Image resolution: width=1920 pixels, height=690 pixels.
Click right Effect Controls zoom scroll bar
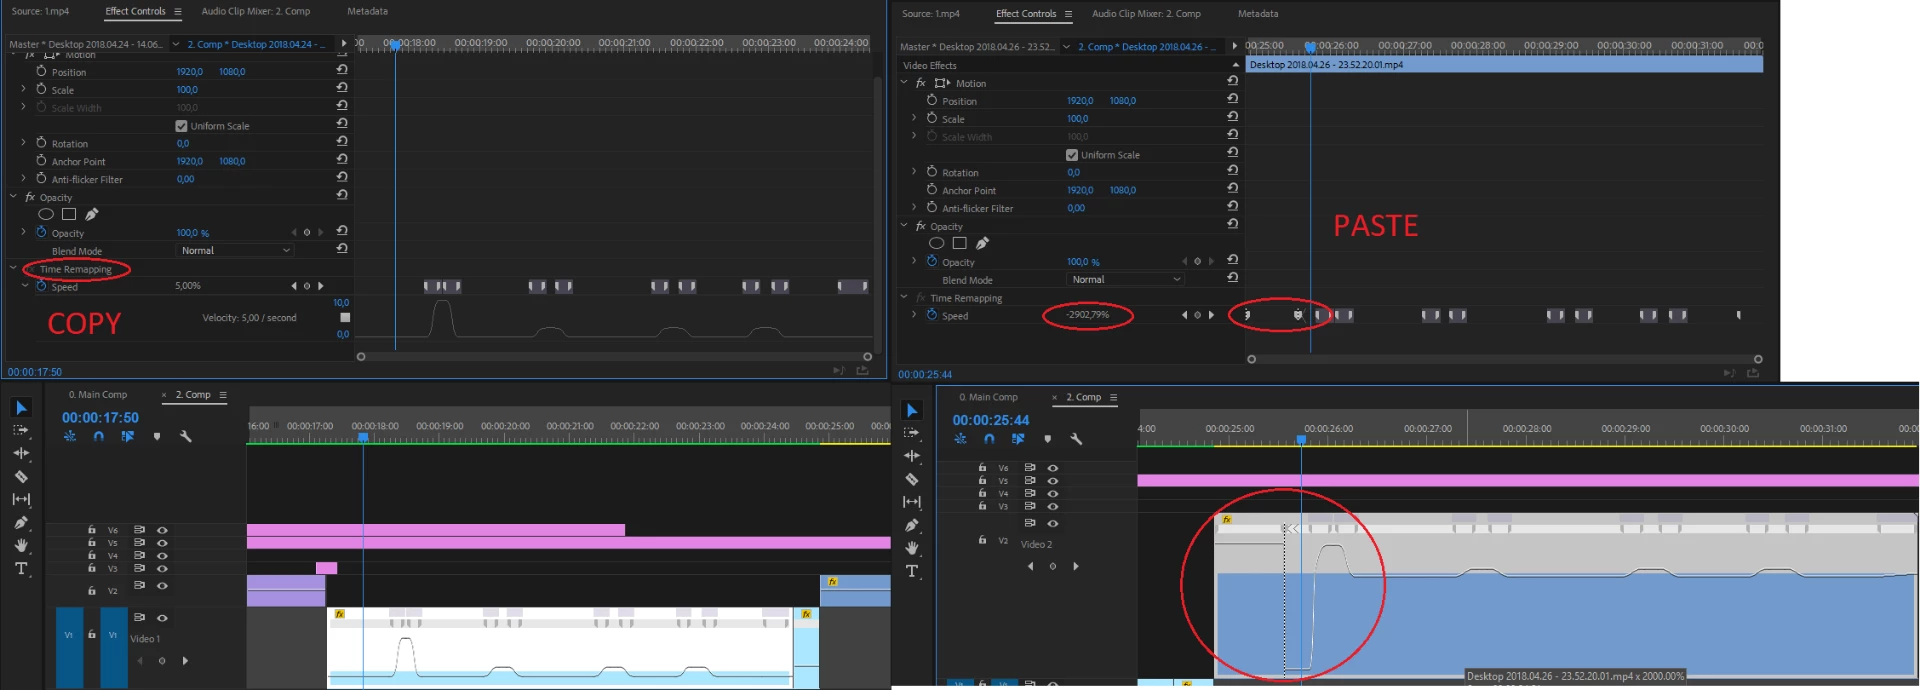[1504, 359]
